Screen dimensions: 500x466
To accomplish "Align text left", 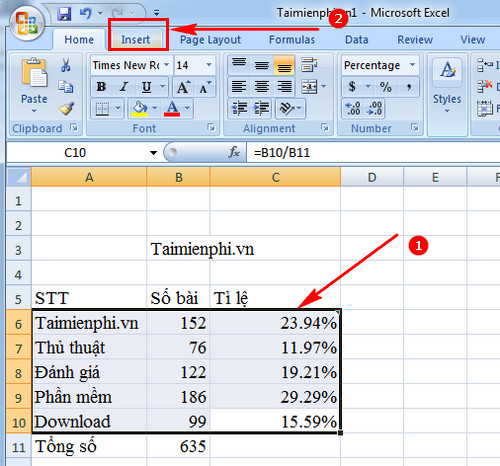I will click(239, 87).
